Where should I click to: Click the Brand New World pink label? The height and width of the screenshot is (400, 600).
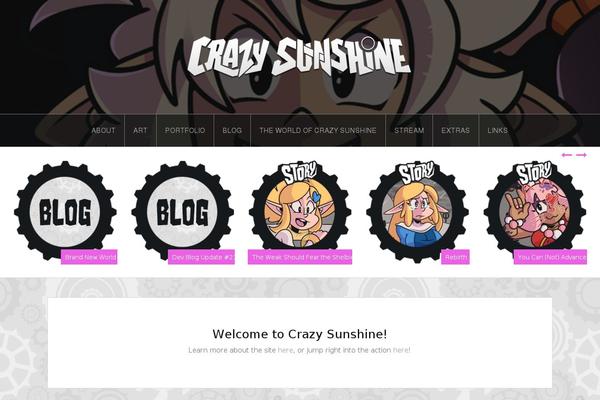coord(89,257)
